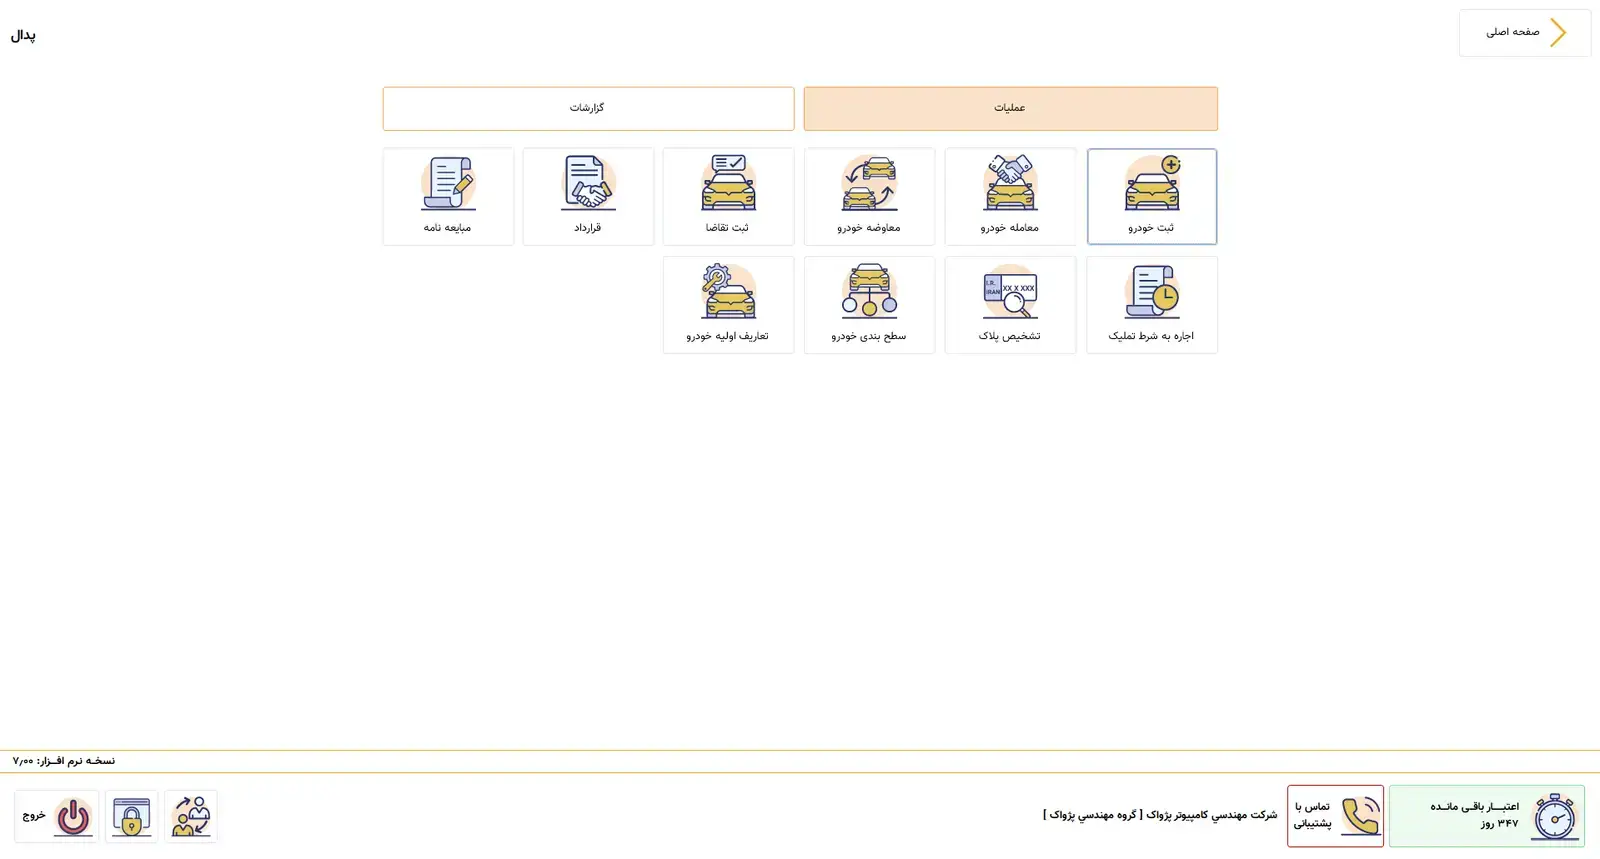
Task: Open the مبایعه نامه sales agreement
Action: click(x=448, y=196)
